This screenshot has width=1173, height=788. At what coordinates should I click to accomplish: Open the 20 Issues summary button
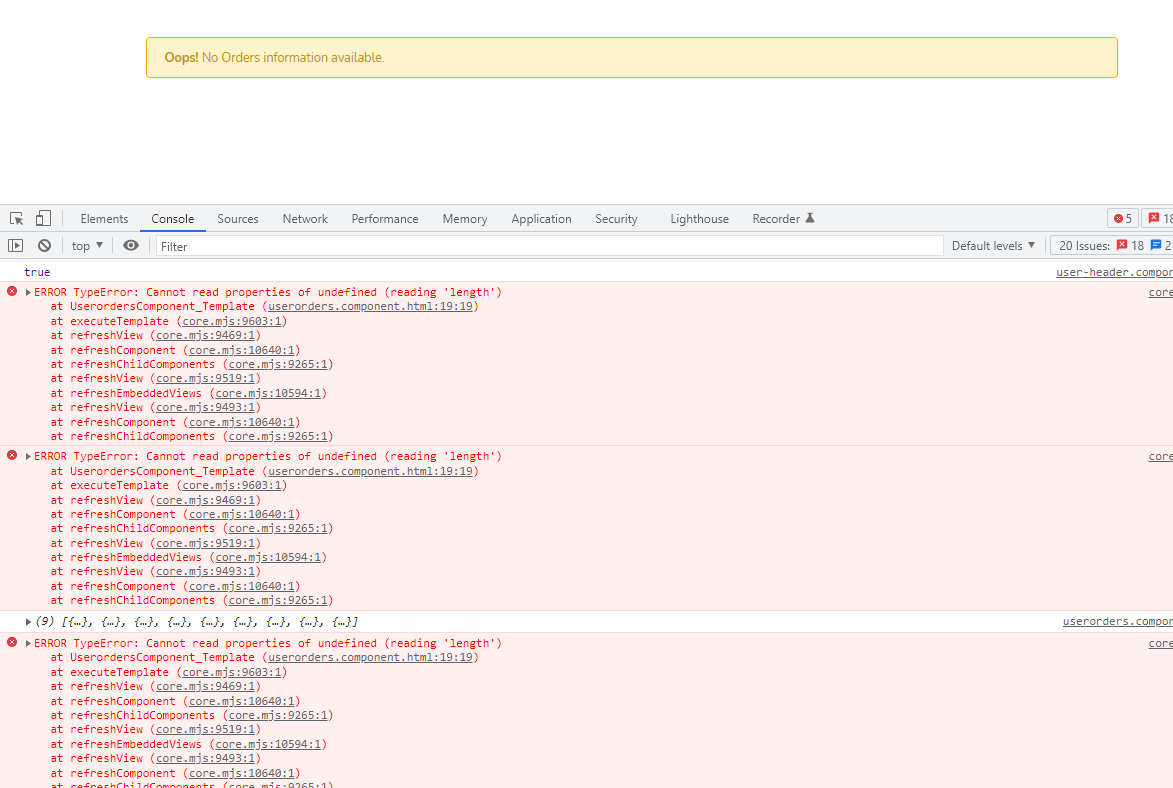(x=1114, y=245)
